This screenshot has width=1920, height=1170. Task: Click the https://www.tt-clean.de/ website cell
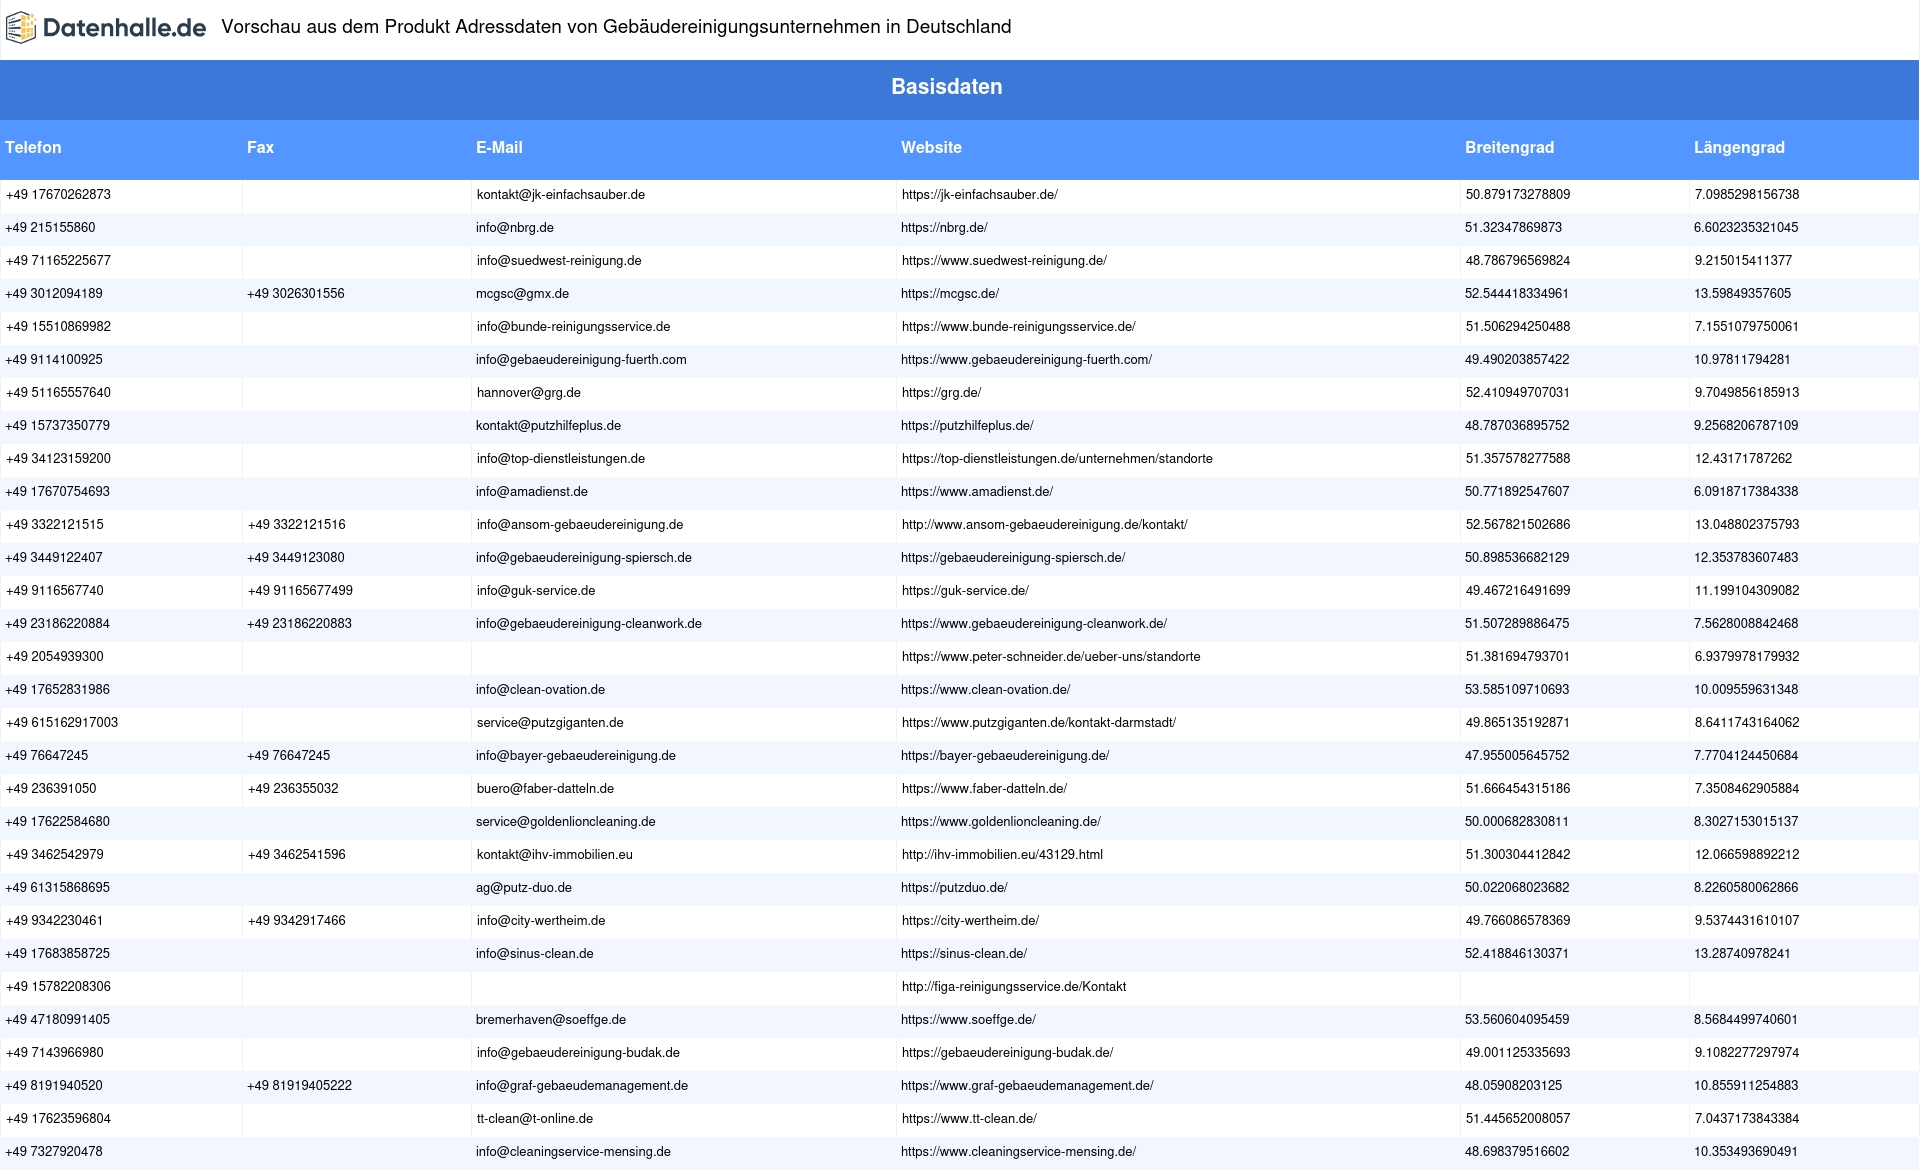tap(970, 1119)
